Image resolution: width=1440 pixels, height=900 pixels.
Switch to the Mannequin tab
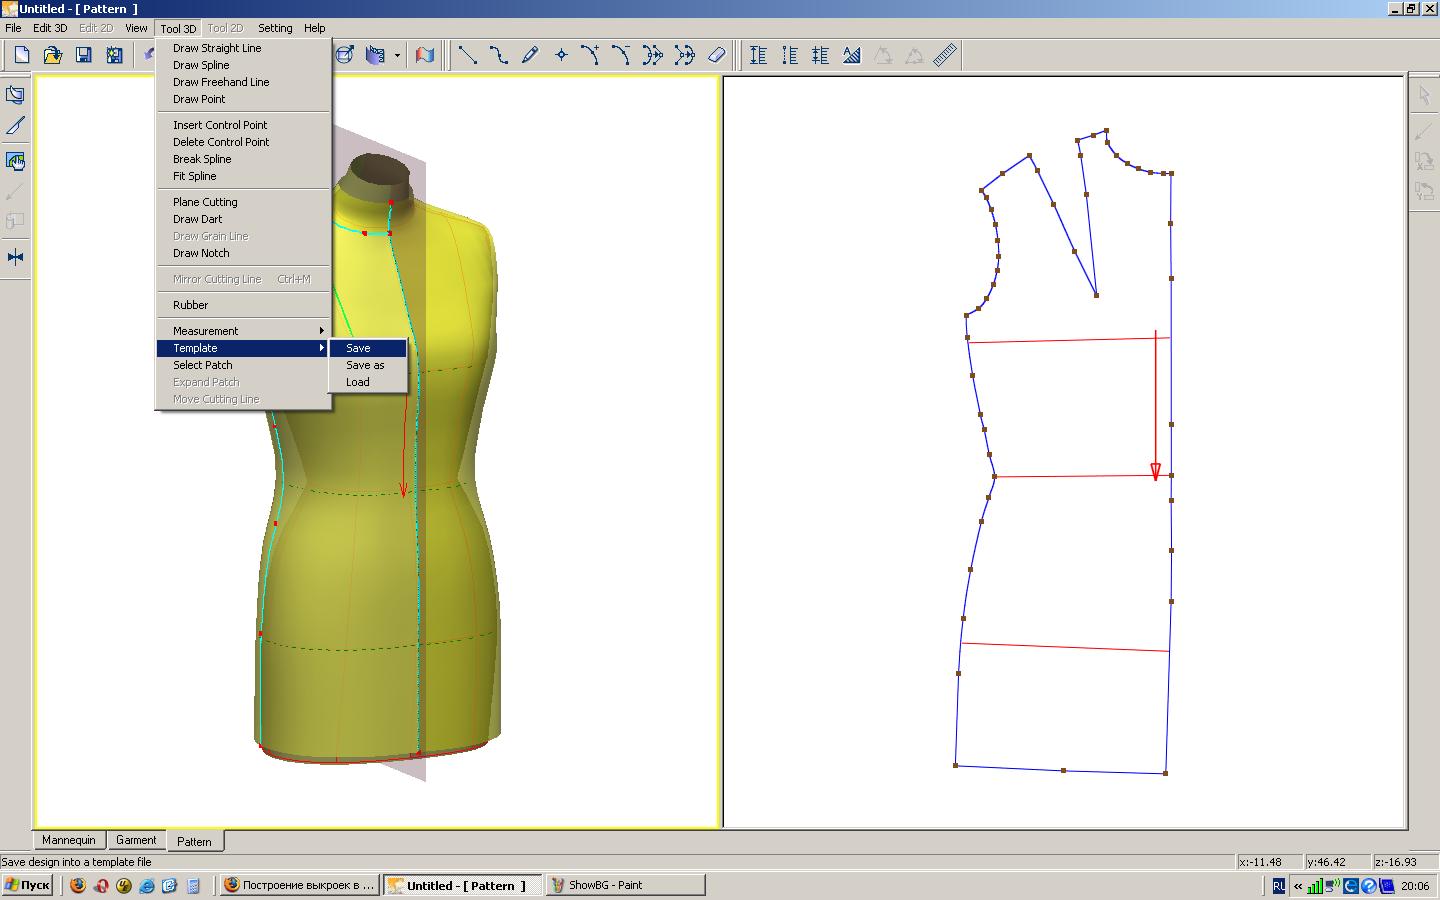[68, 840]
